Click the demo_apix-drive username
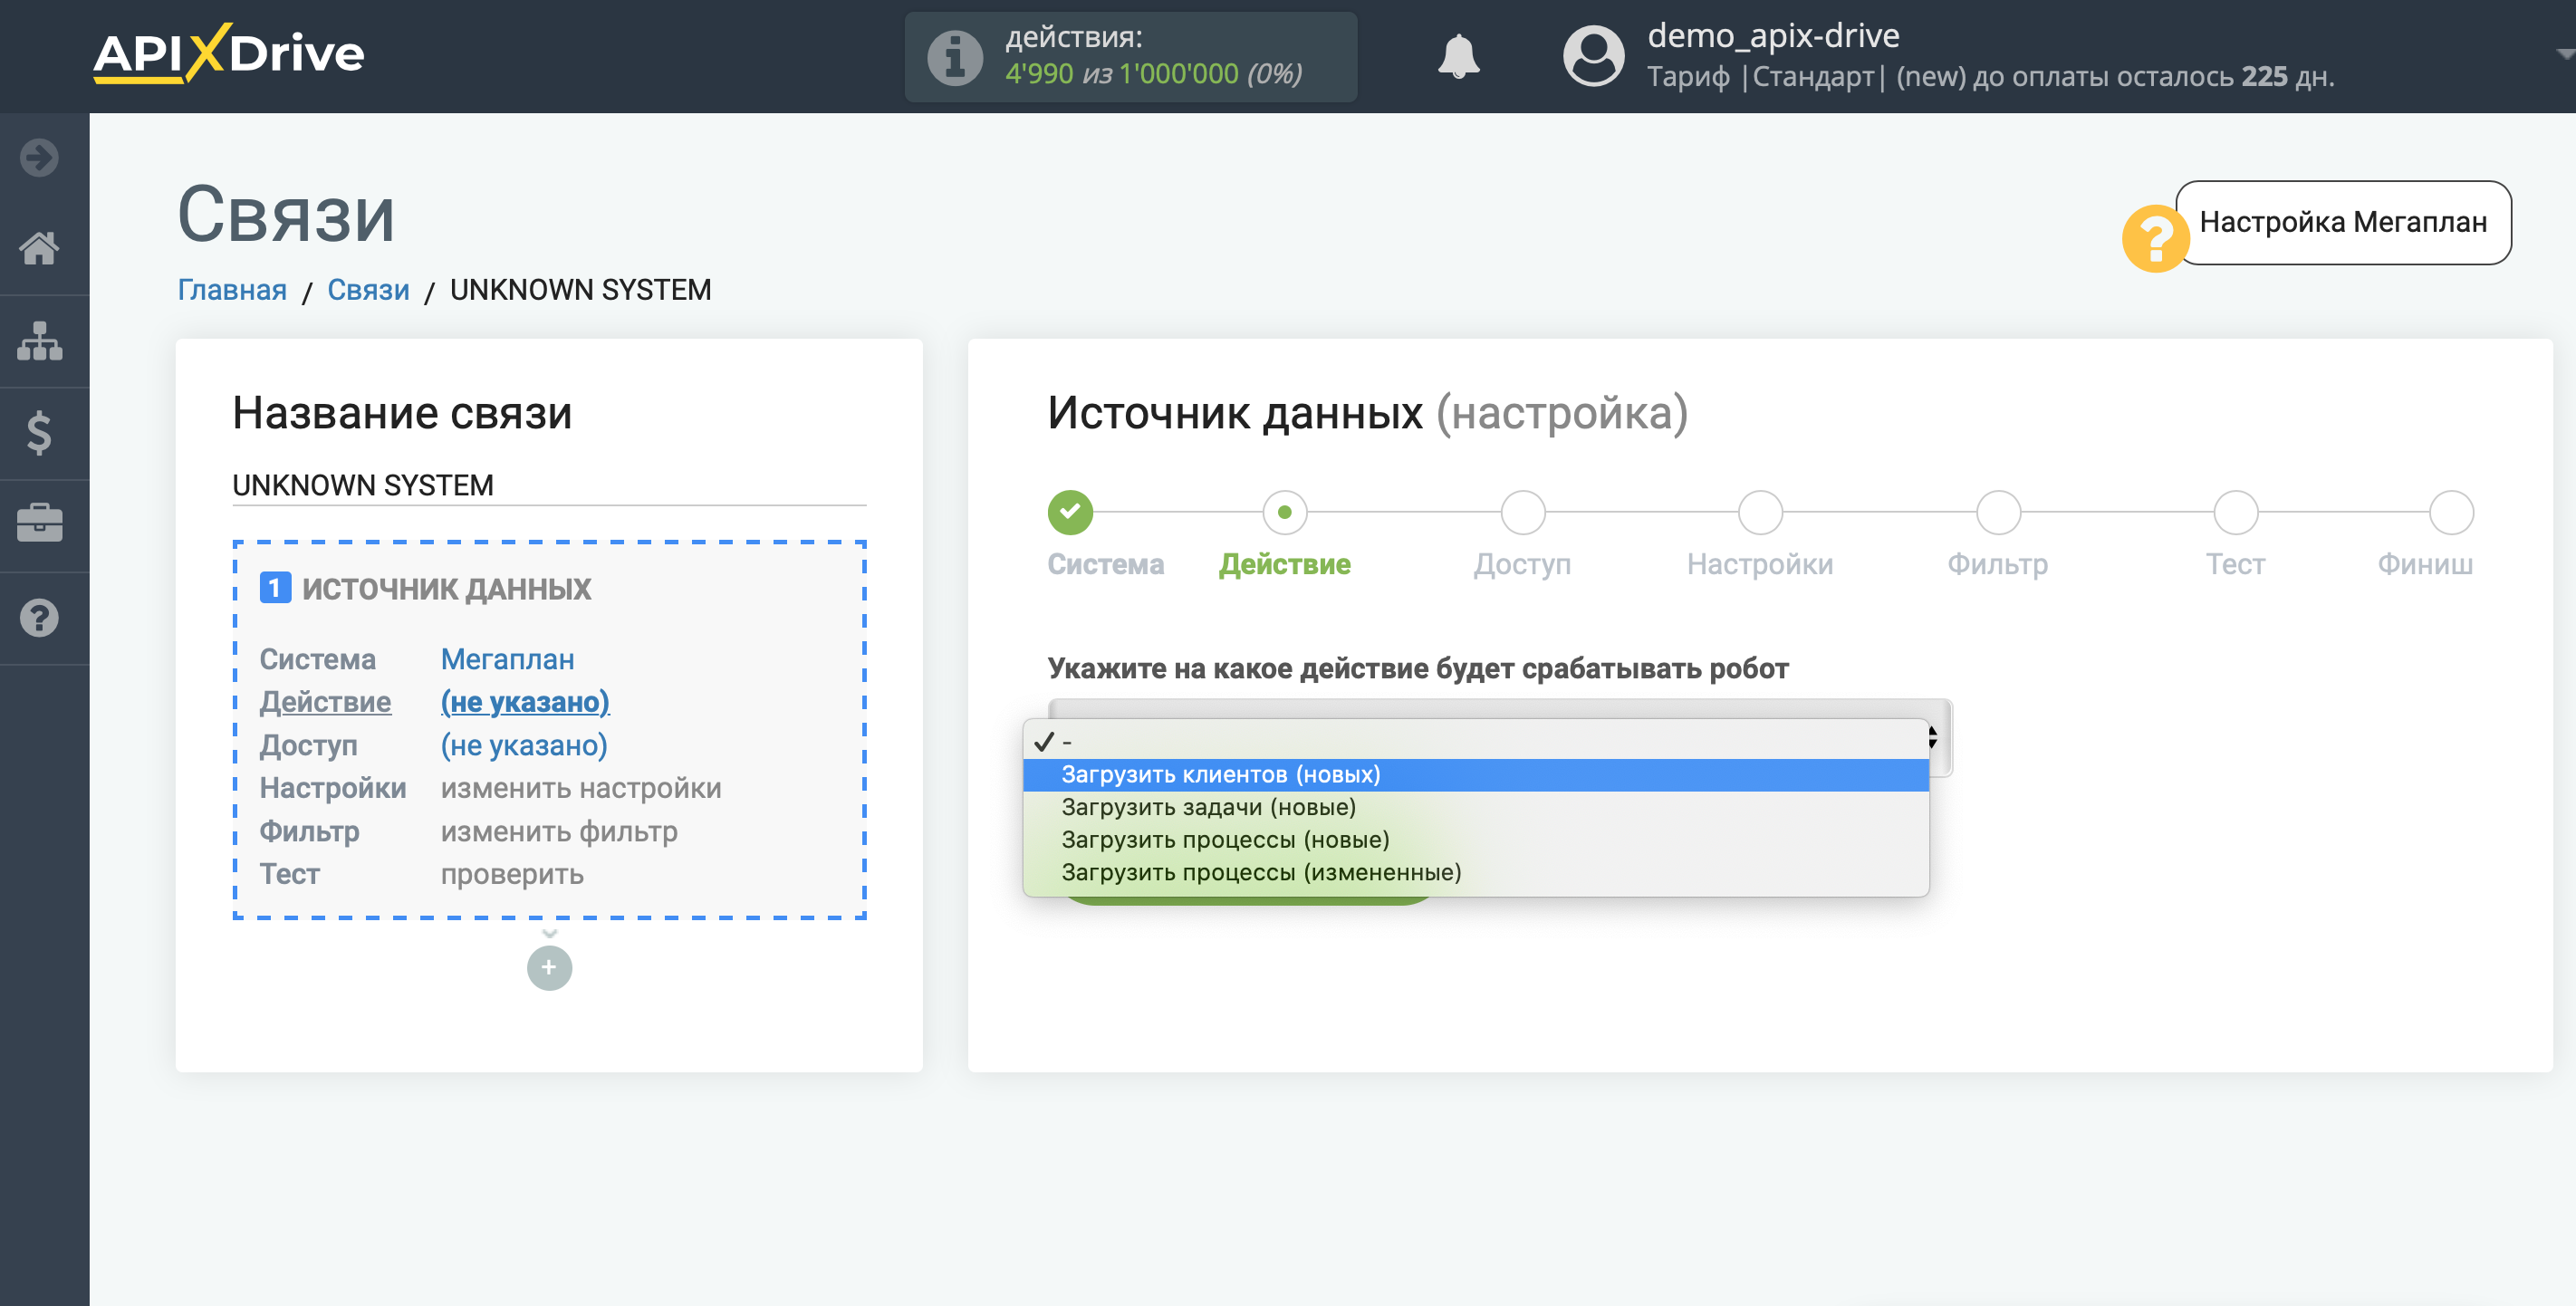Screen dimensions: 2576x1306 pos(1773,36)
